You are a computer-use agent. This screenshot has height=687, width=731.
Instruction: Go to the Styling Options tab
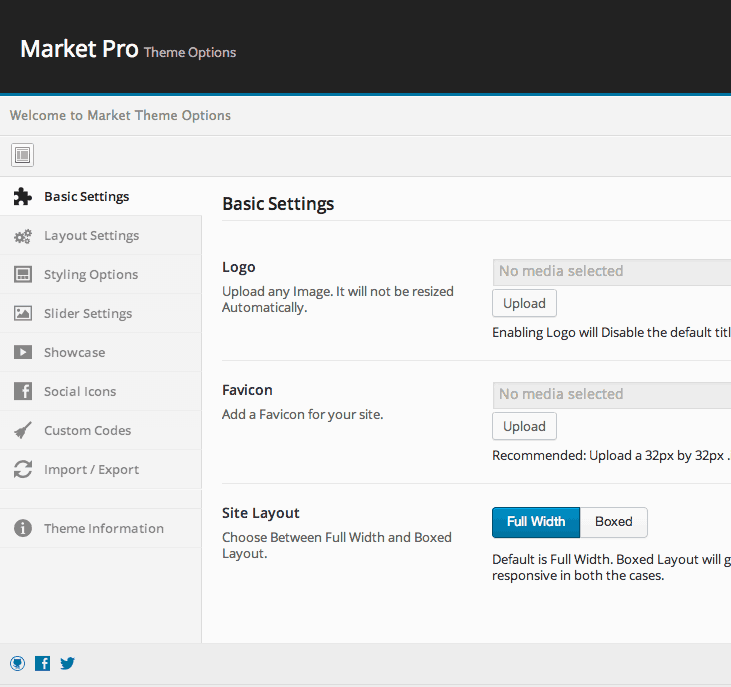(91, 275)
